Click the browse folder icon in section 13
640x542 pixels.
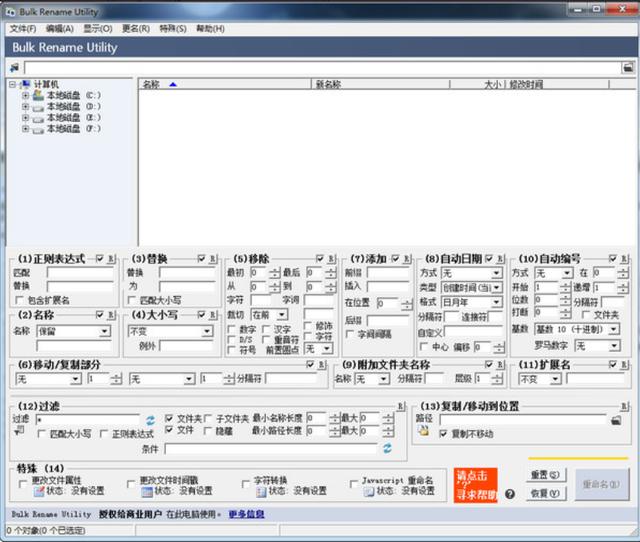[x=616, y=420]
